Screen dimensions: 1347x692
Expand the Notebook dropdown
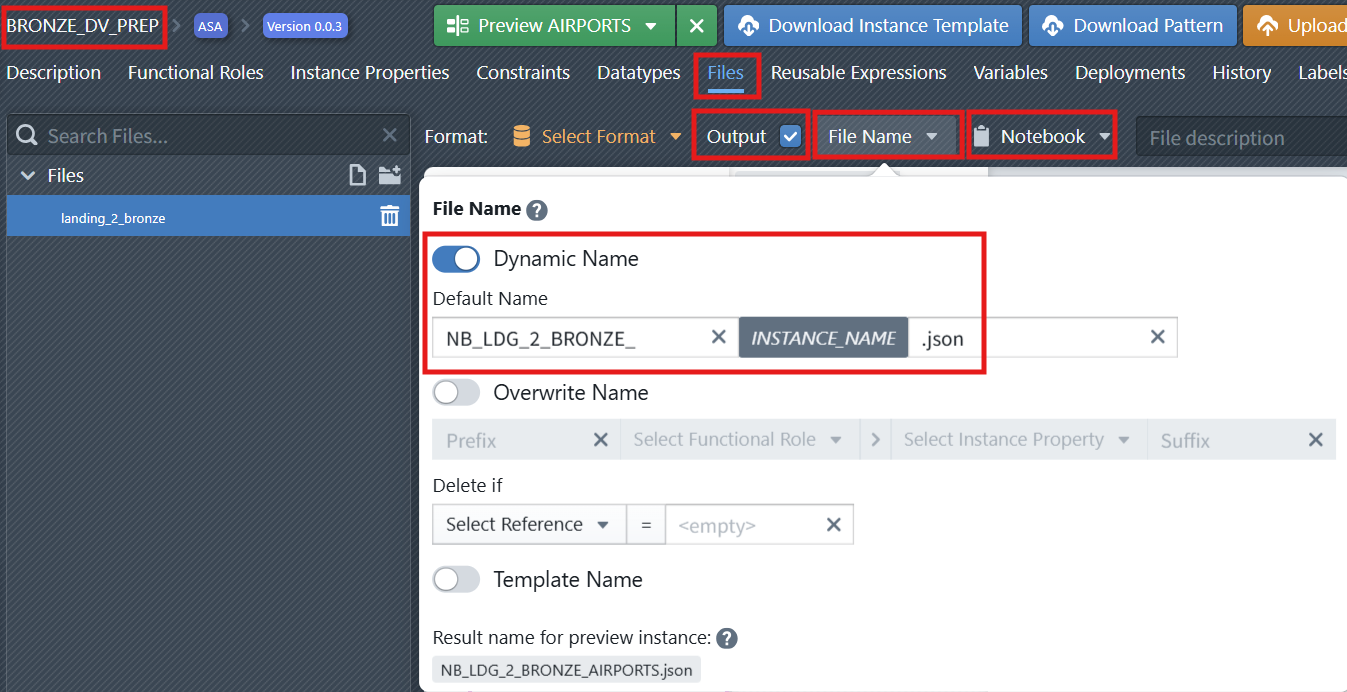click(1043, 137)
